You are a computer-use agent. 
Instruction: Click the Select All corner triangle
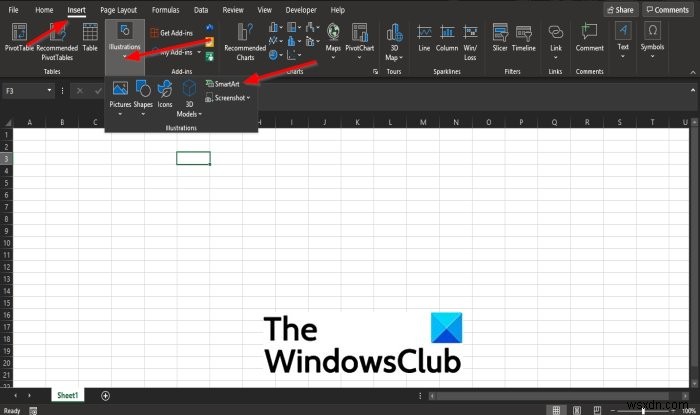click(x=7, y=122)
